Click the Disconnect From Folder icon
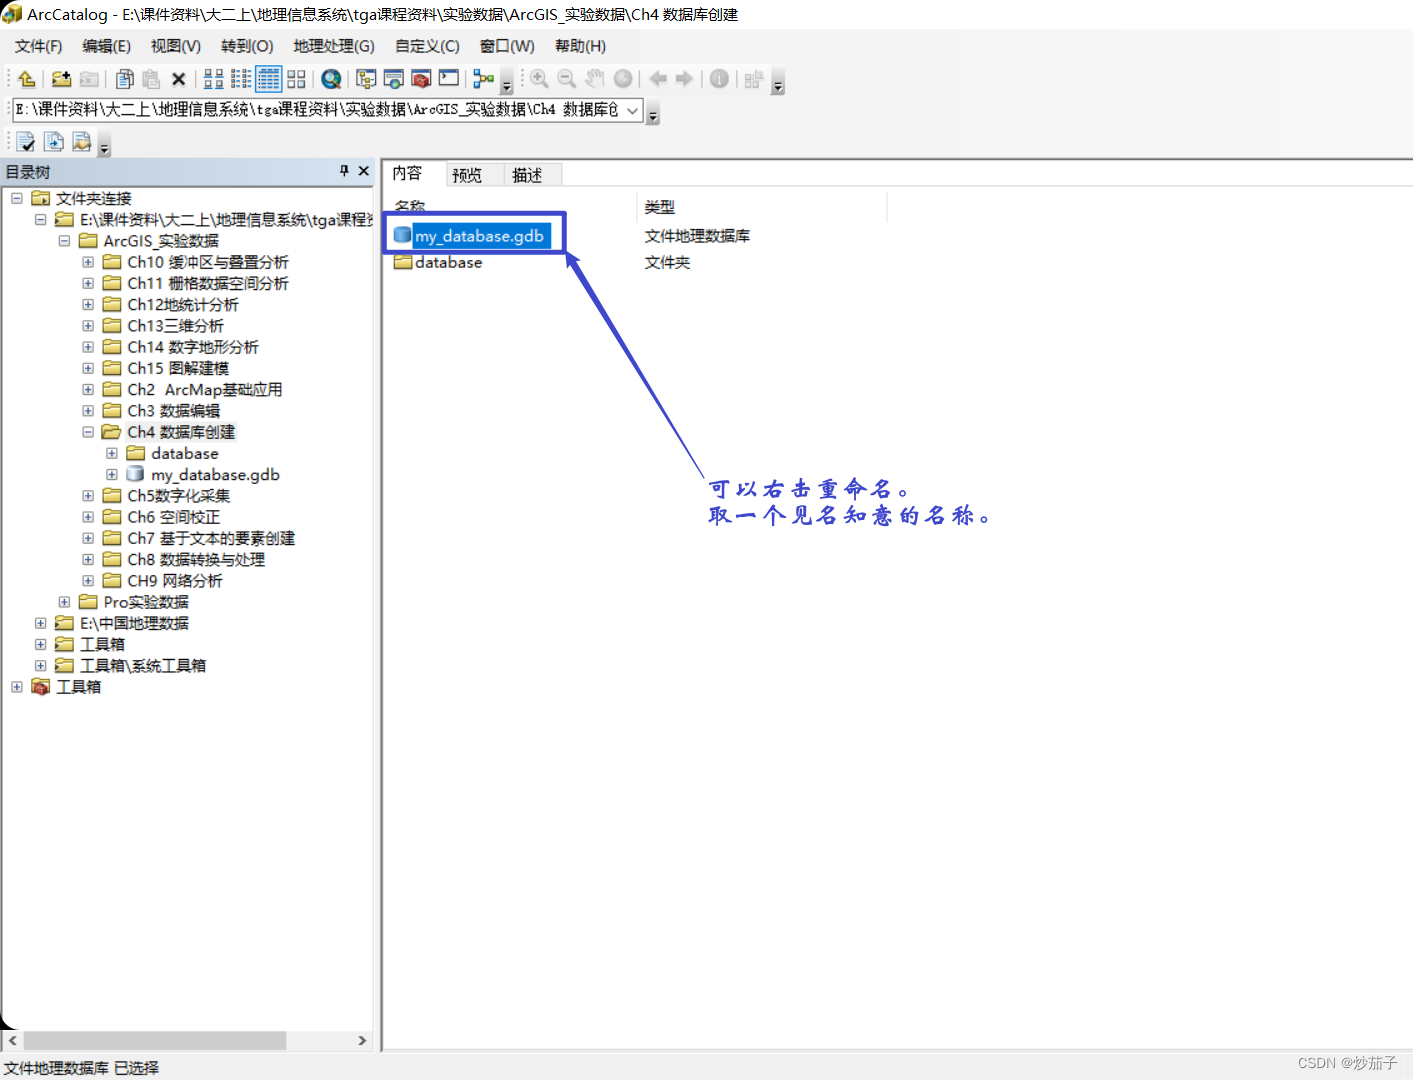The height and width of the screenshot is (1080, 1413). point(90,79)
